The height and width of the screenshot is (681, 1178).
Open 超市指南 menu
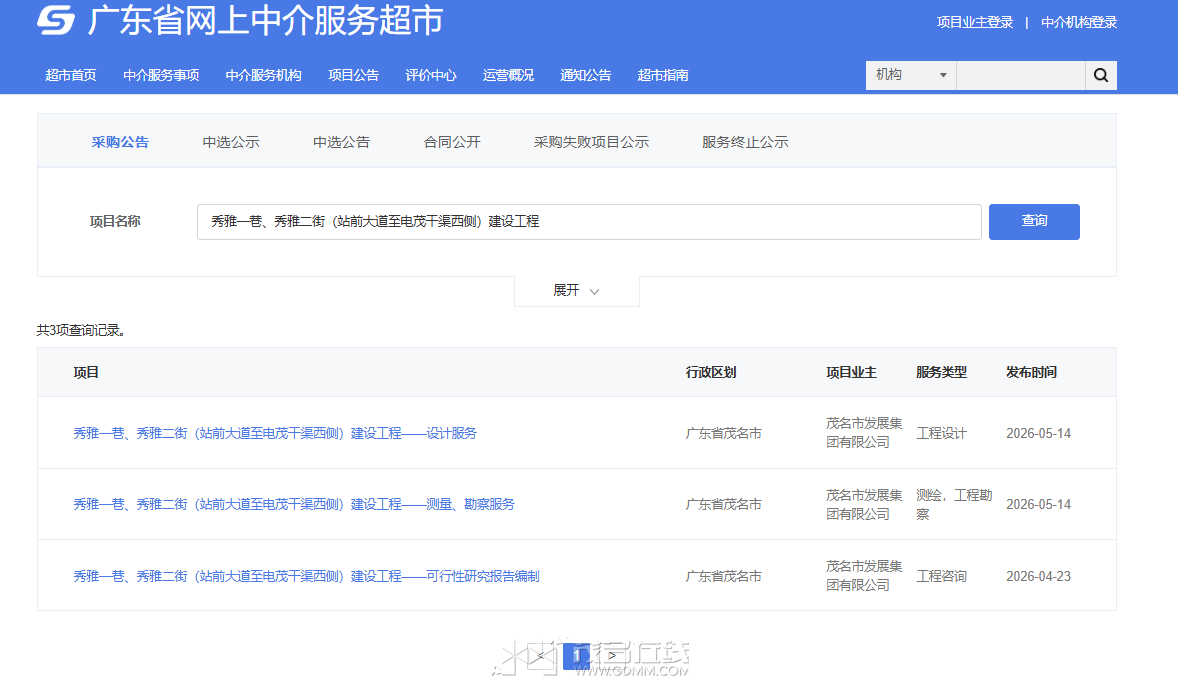[663, 75]
